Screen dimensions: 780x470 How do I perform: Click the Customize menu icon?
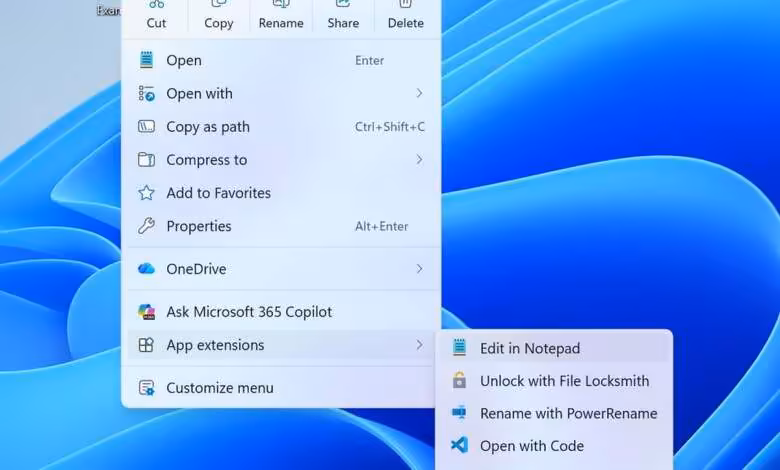pos(146,388)
